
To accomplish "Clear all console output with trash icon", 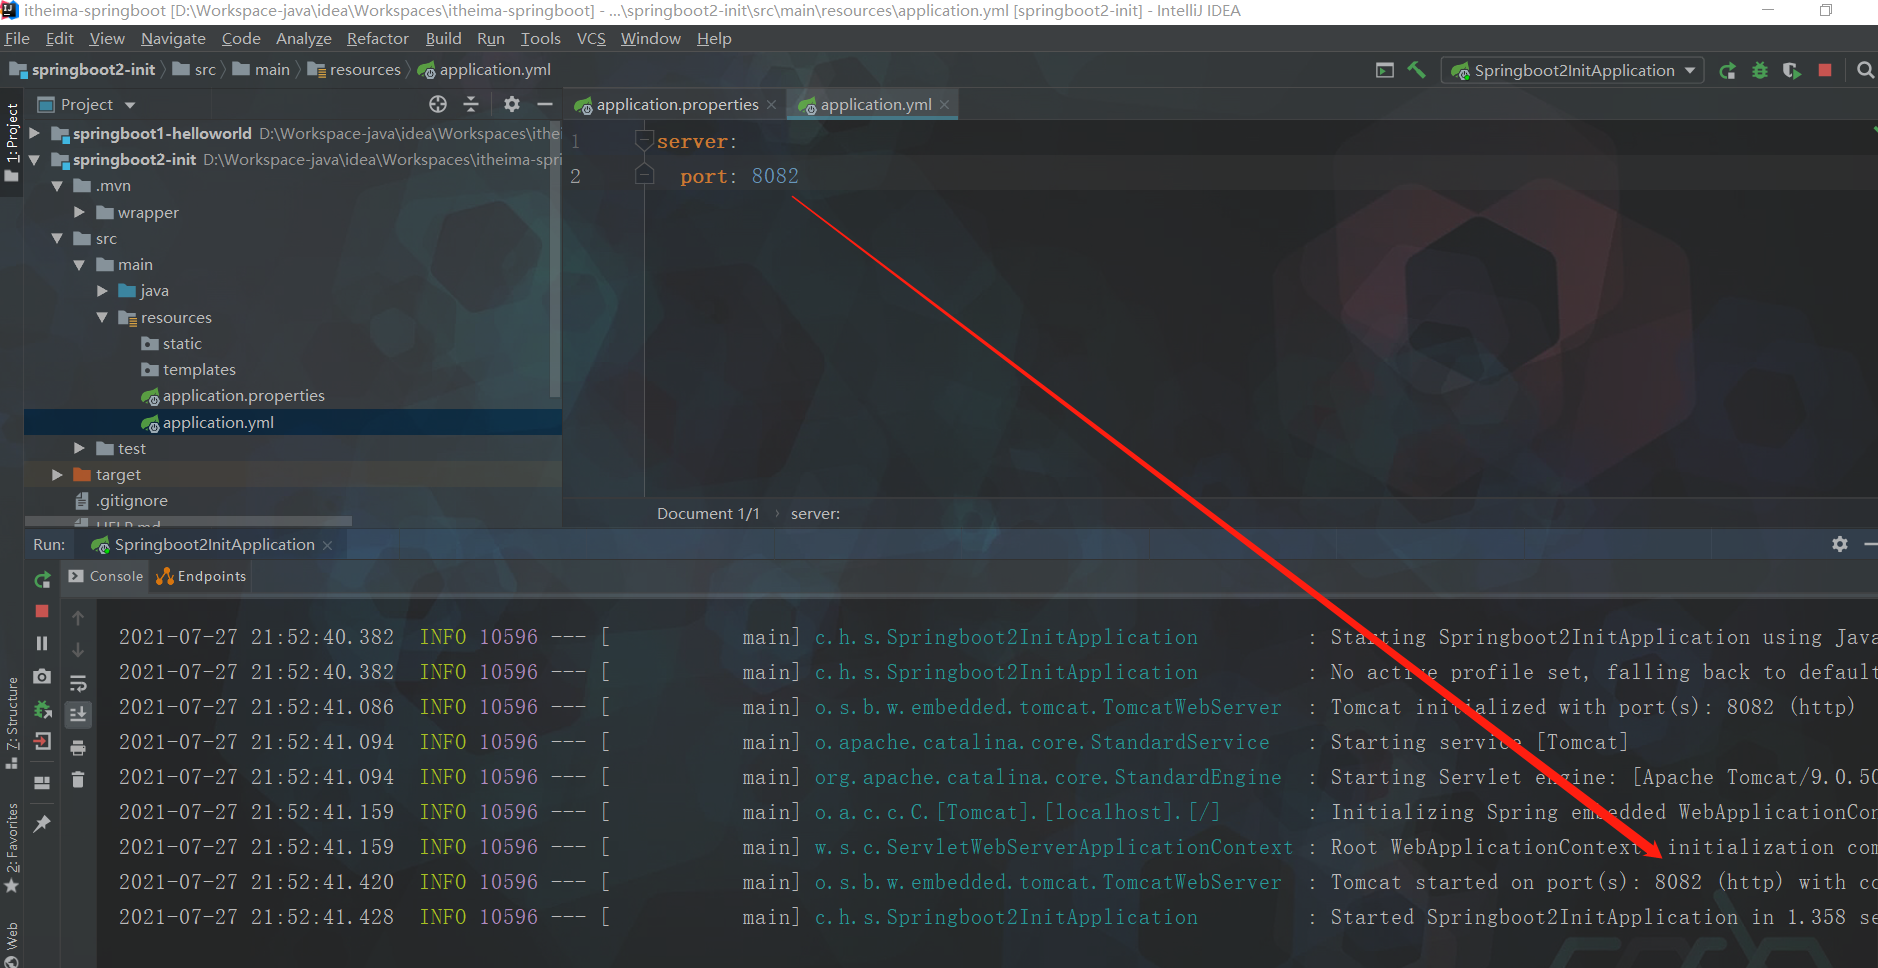I will click(78, 780).
